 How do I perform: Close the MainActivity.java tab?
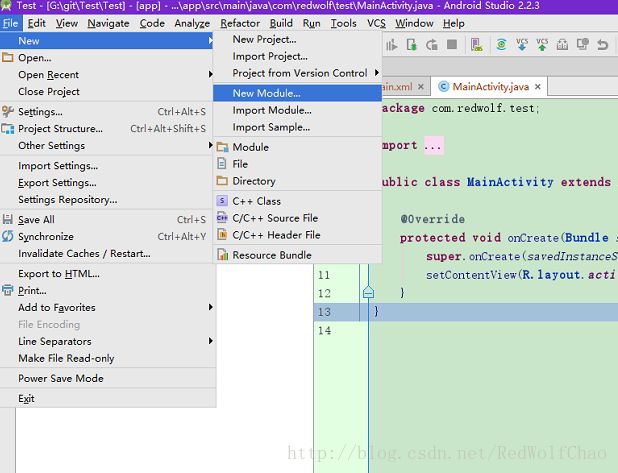point(538,87)
